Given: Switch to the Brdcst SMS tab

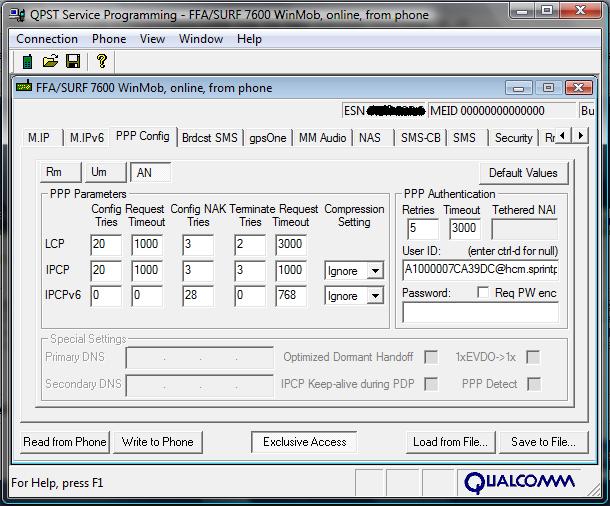Looking at the screenshot, I should click(x=210, y=138).
